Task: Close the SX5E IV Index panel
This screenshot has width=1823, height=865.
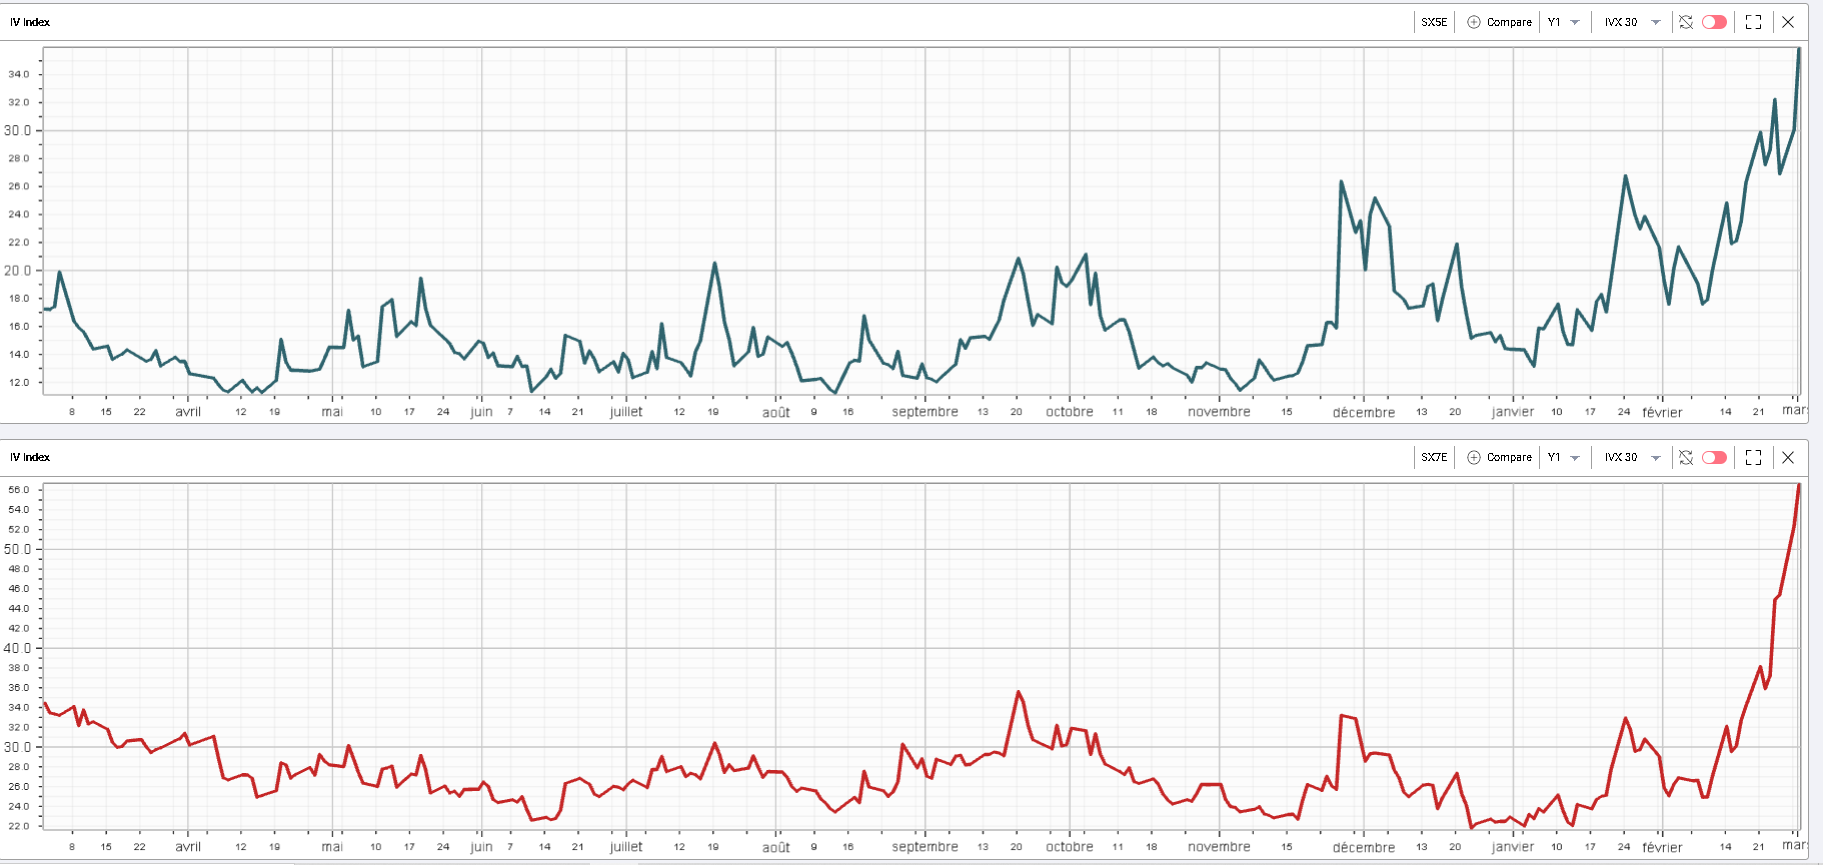Action: click(1788, 22)
